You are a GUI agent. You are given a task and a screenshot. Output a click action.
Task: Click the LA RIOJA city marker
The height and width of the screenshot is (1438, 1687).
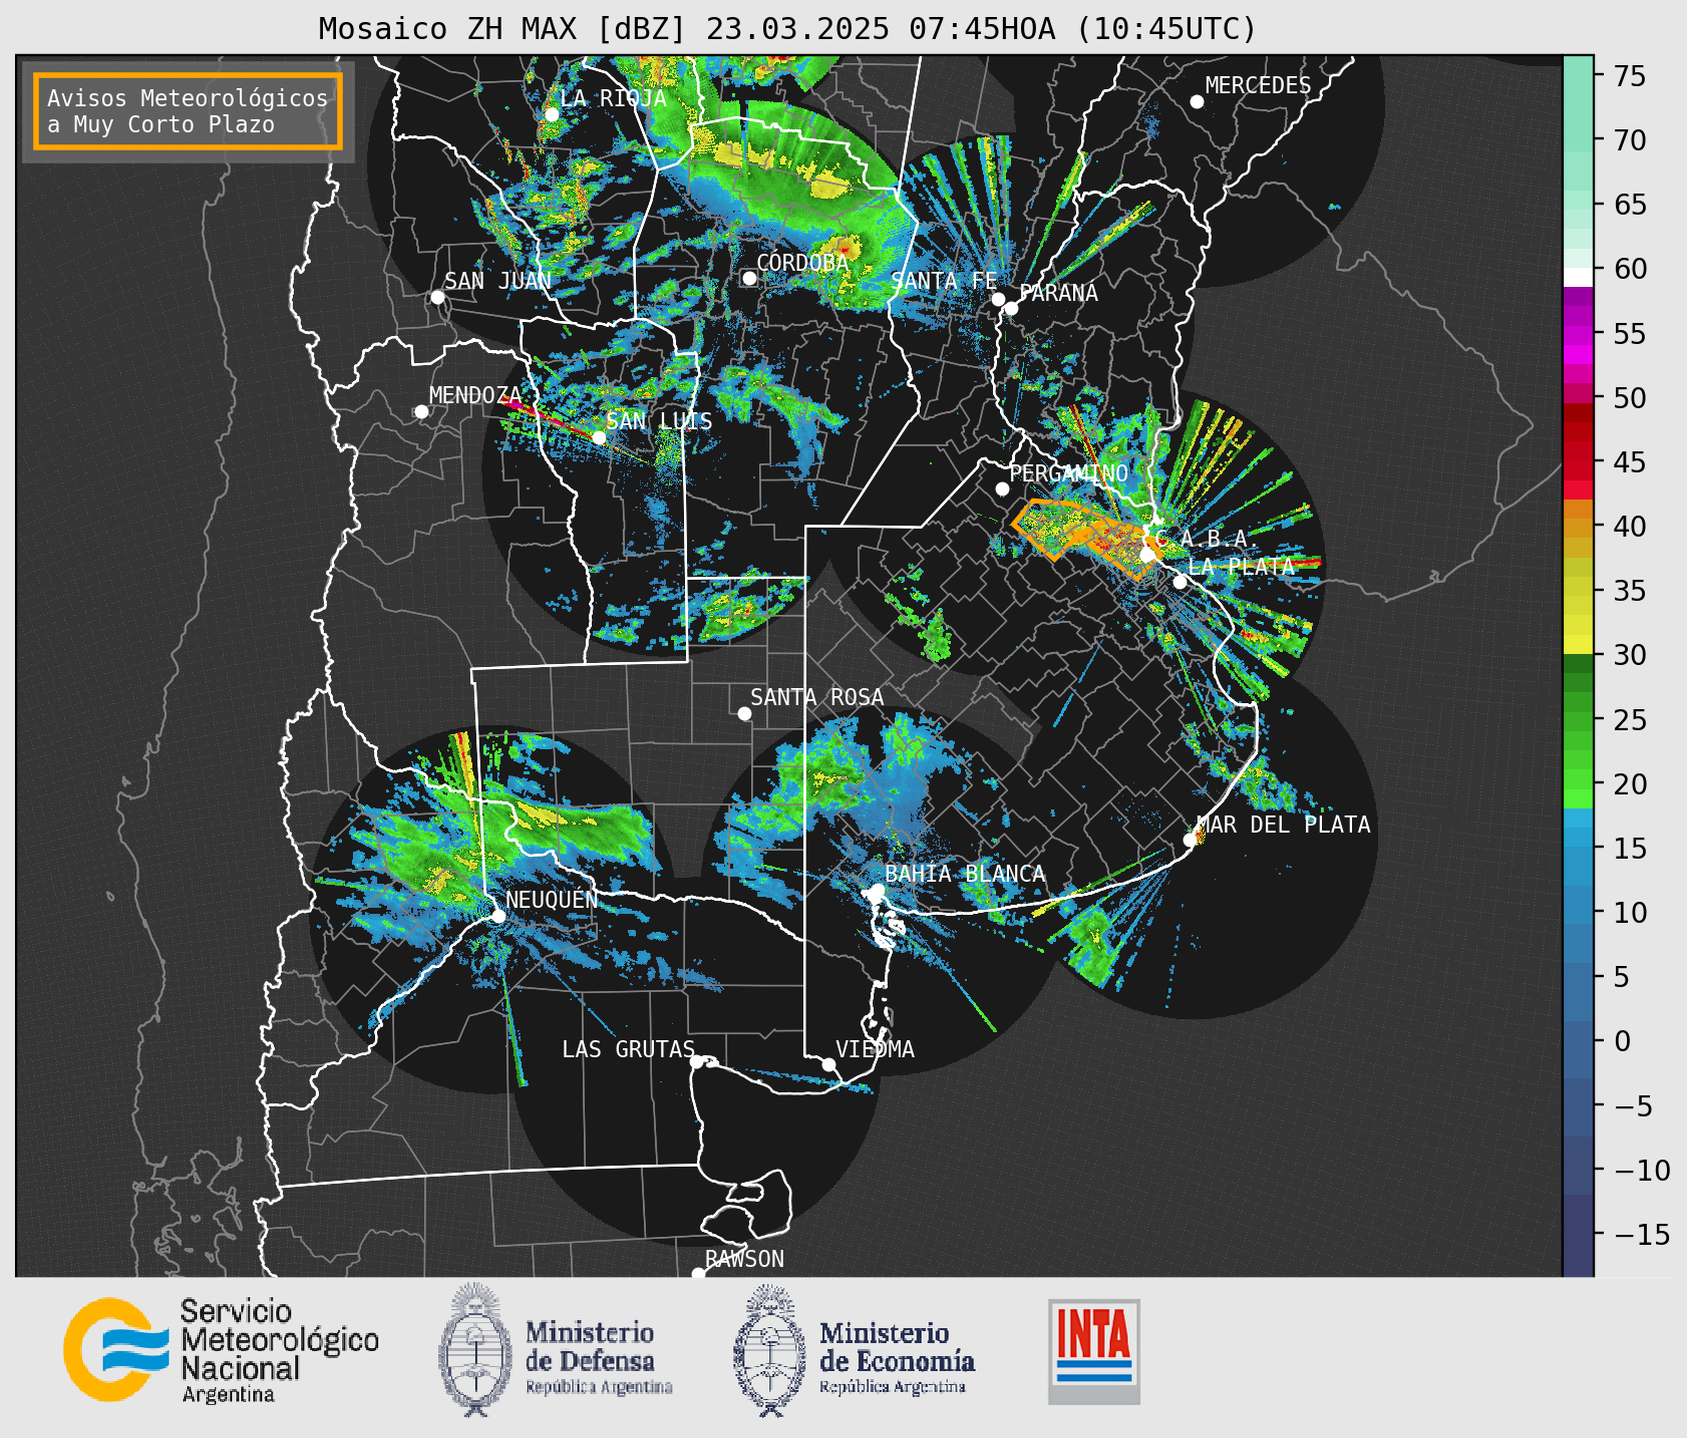551,115
